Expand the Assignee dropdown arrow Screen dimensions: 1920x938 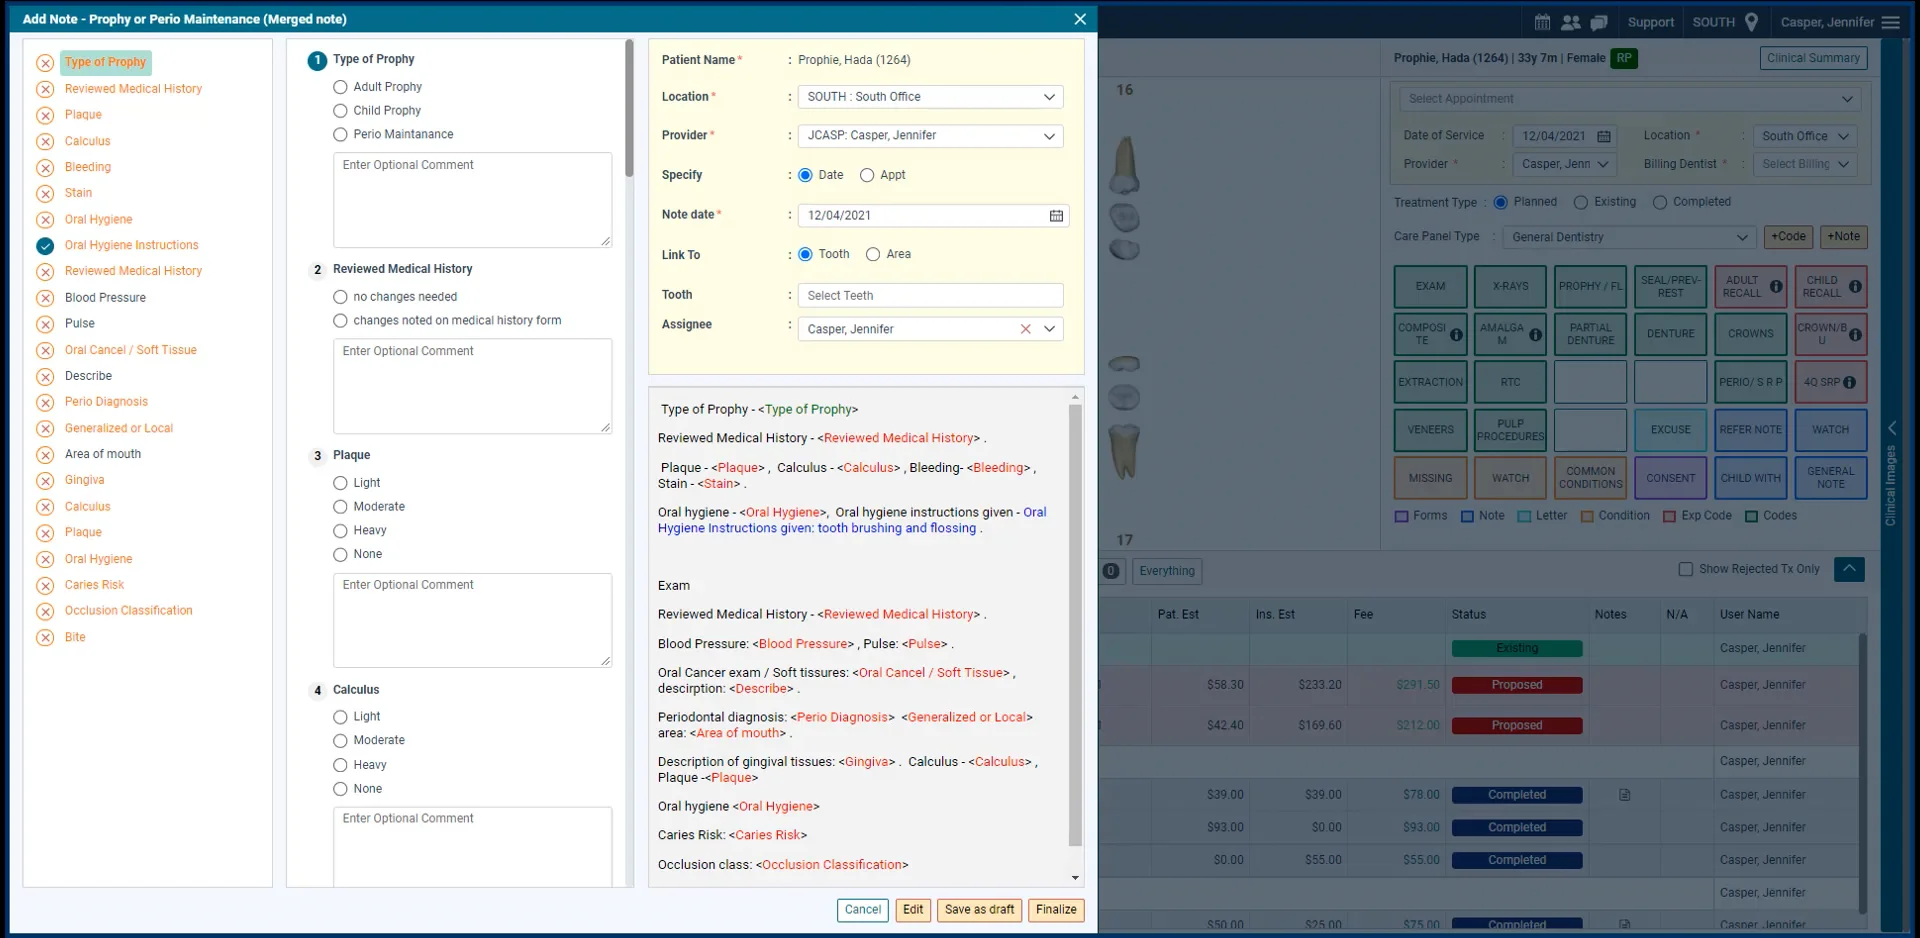tap(1049, 329)
